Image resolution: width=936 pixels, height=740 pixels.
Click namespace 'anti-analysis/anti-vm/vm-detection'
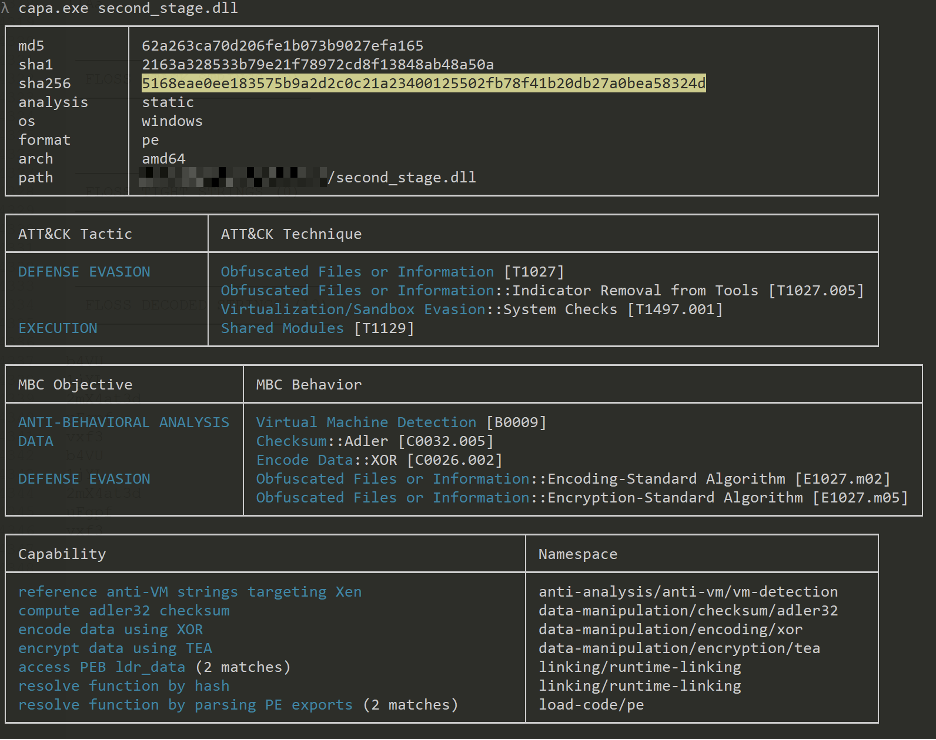click(688, 591)
